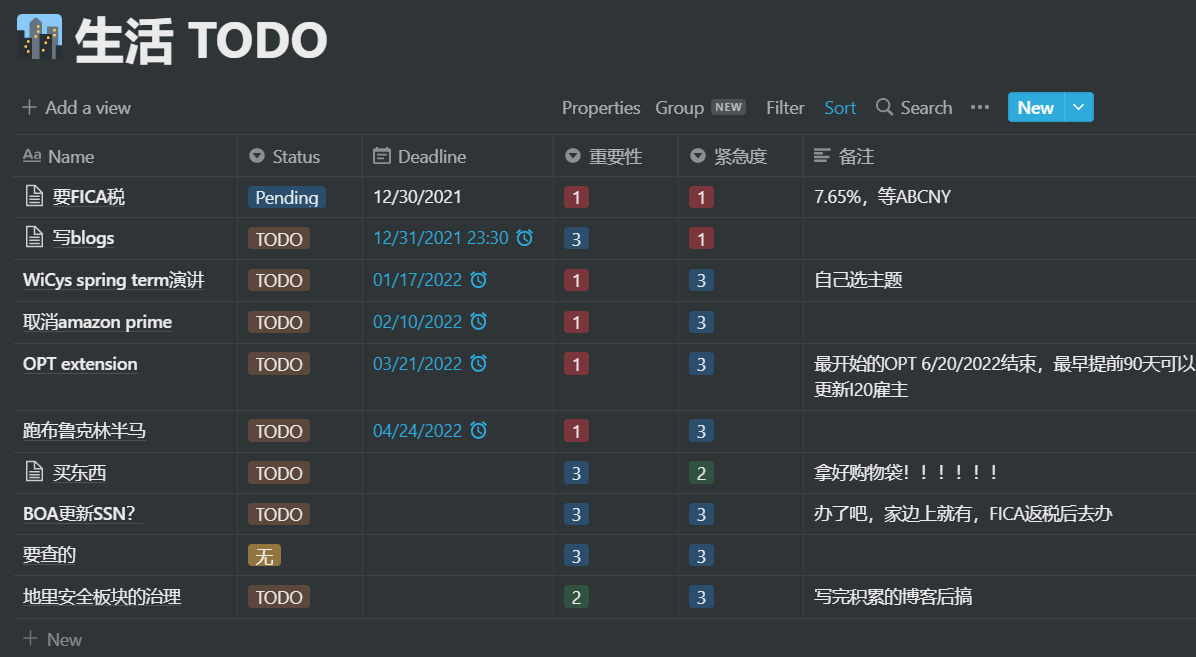
Task: Click the document icon next to 买东西
Action: (x=35, y=472)
